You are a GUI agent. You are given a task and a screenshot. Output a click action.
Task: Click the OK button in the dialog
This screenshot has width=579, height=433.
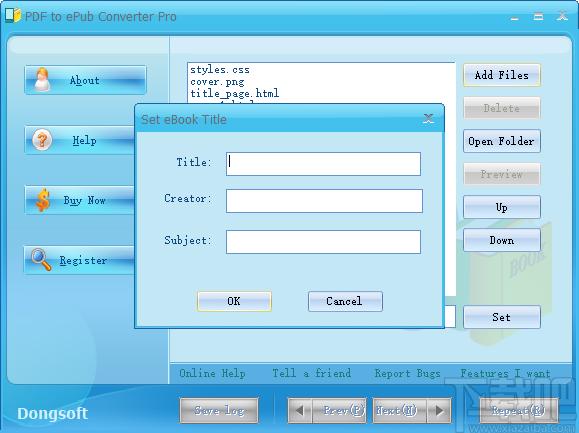(x=234, y=301)
